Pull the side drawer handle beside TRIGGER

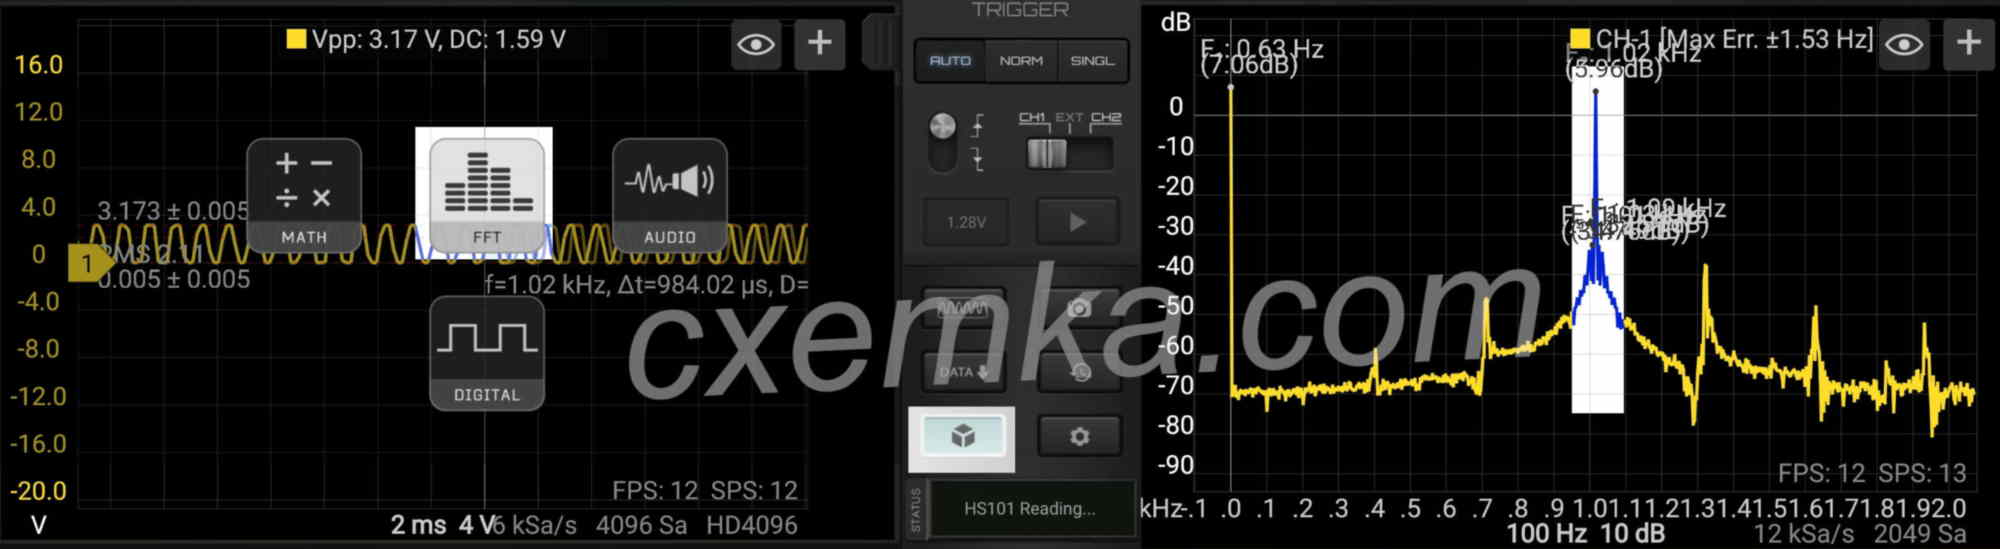click(880, 42)
